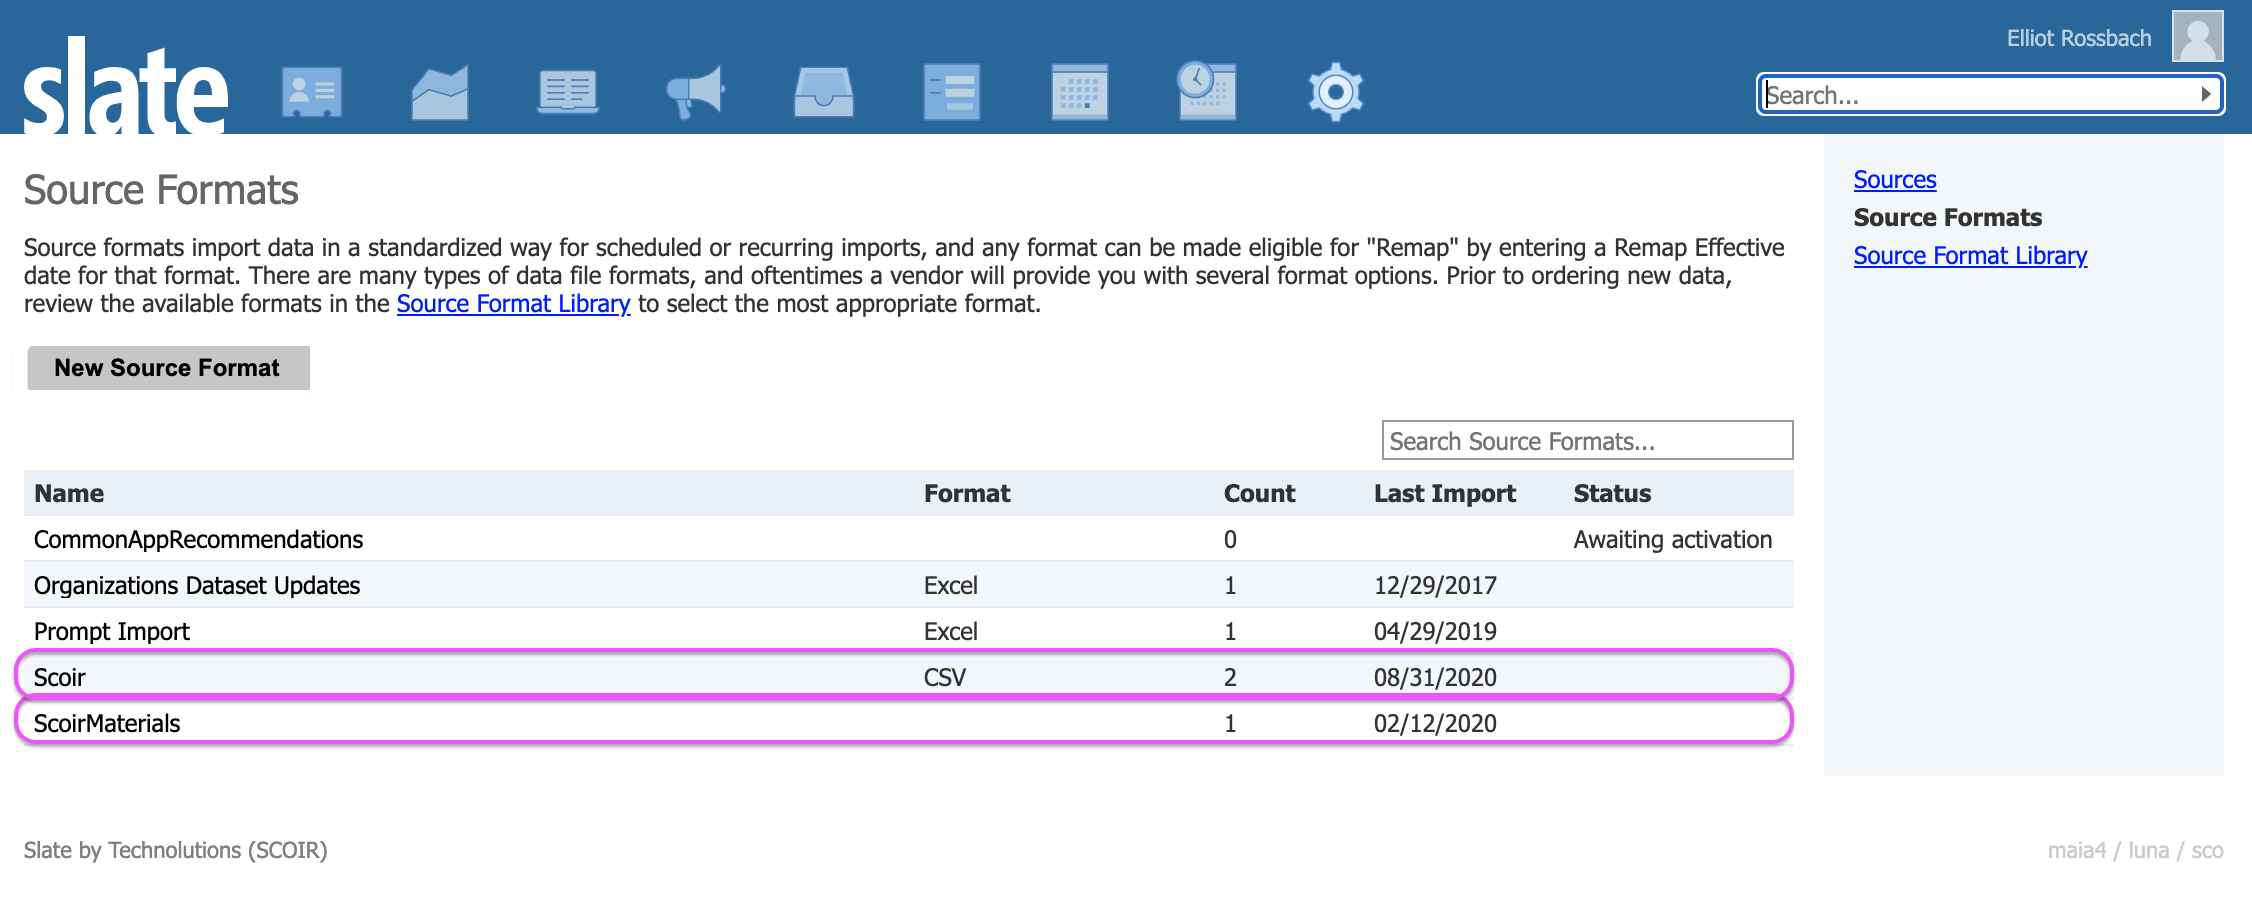Image resolution: width=2252 pixels, height=906 pixels.
Task: Click the New Source Format button
Action: click(168, 368)
